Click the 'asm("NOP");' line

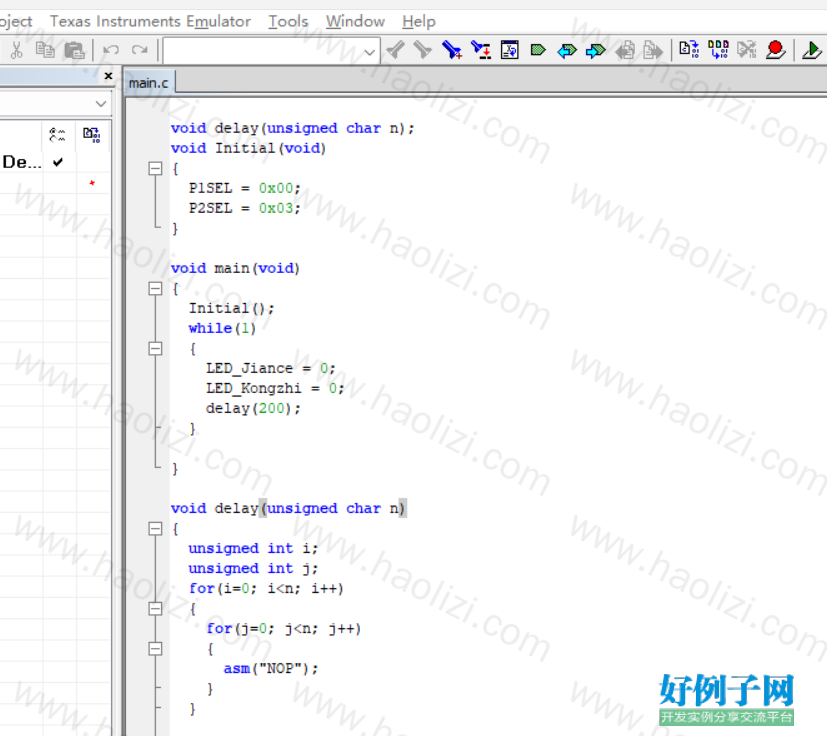tap(271, 669)
